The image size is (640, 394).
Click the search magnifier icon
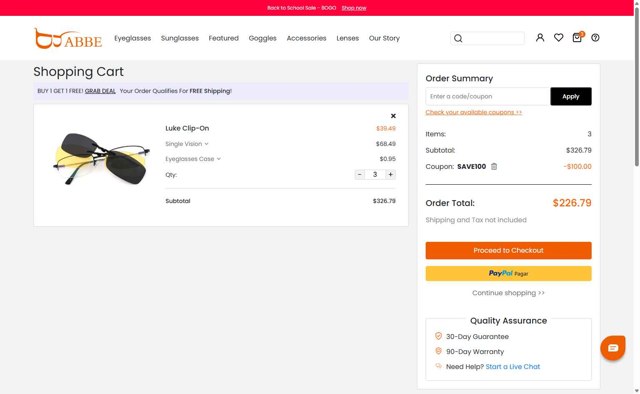click(458, 38)
